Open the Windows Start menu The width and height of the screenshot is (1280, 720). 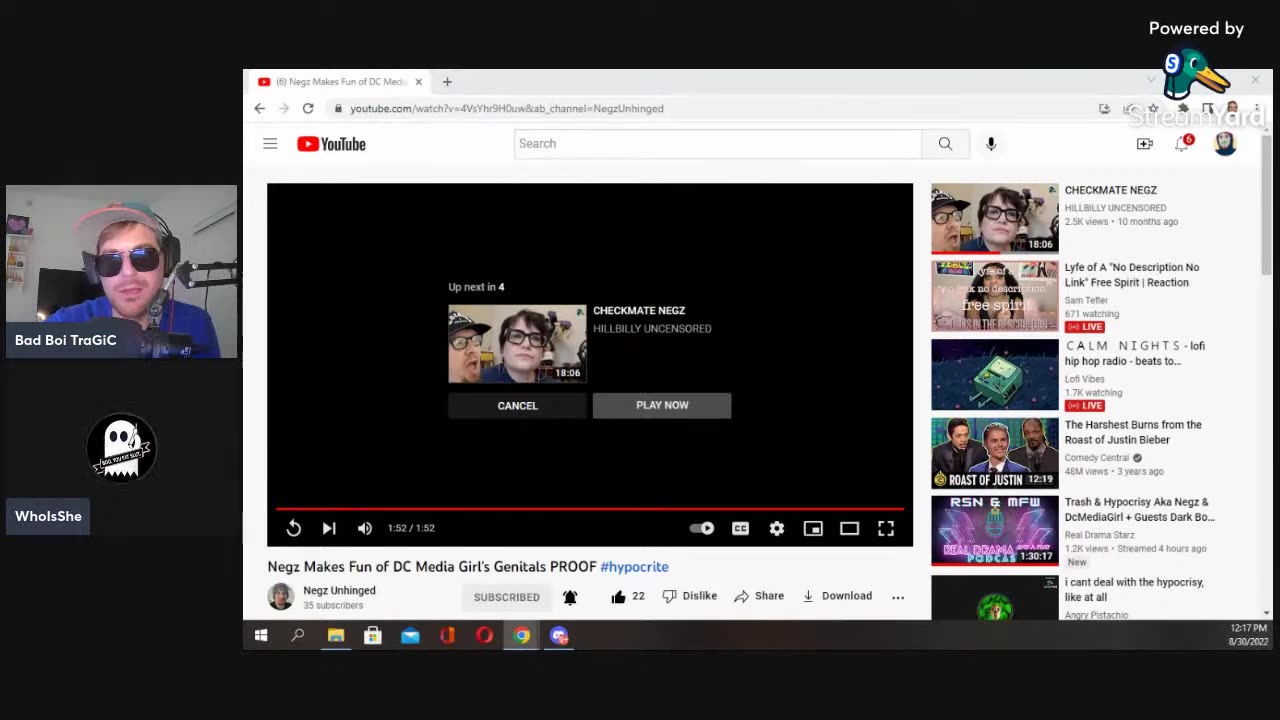(x=261, y=636)
